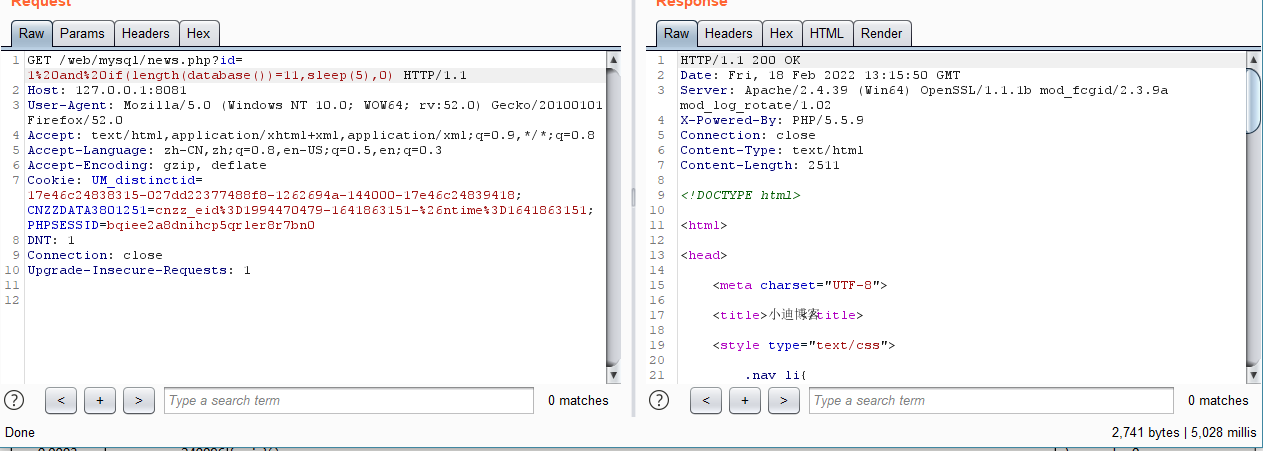Switch to Response Render tab

click(x=882, y=33)
